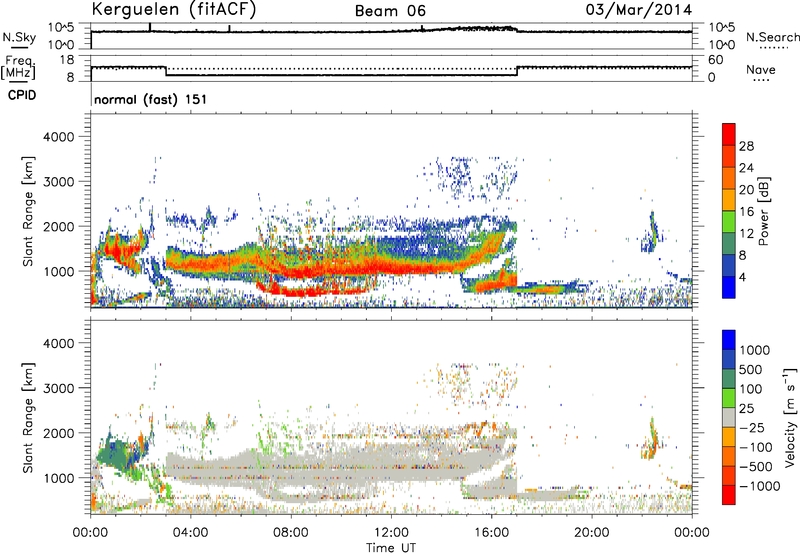Click the green velocity patch near 01:00 UT
This screenshot has height=554, width=800.
coord(115,452)
